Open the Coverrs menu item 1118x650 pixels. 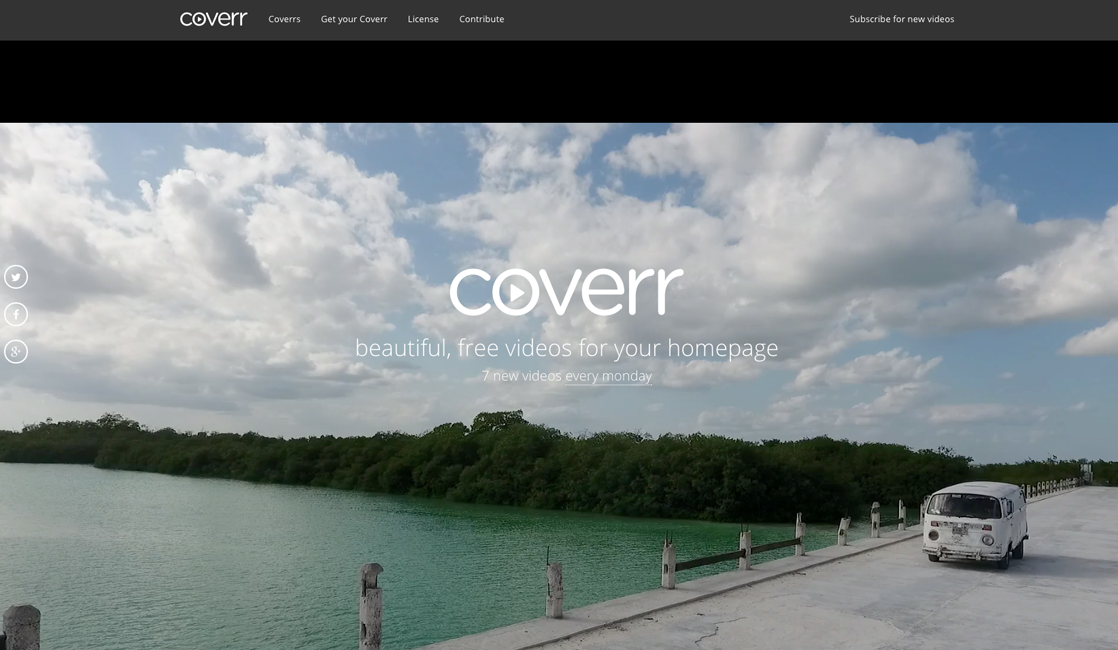tap(284, 19)
